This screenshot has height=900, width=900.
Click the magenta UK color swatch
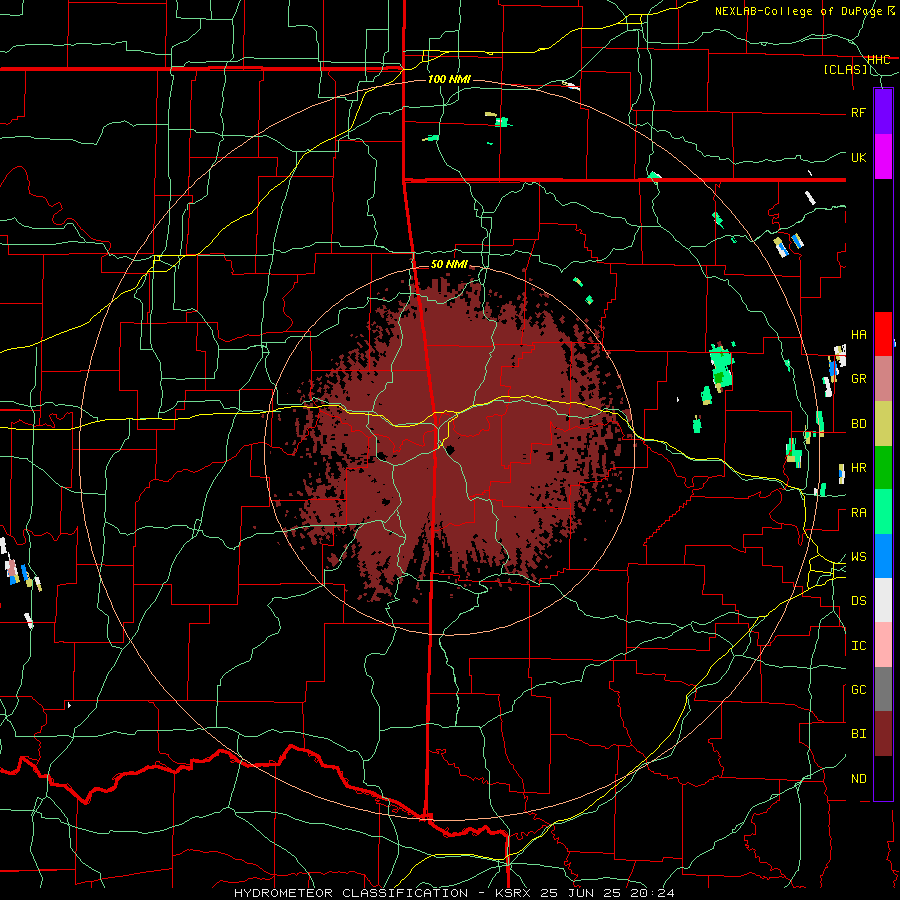(883, 157)
